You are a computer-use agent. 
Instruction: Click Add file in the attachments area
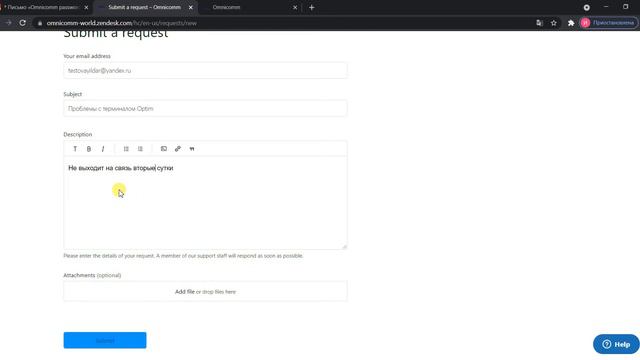[x=184, y=292]
